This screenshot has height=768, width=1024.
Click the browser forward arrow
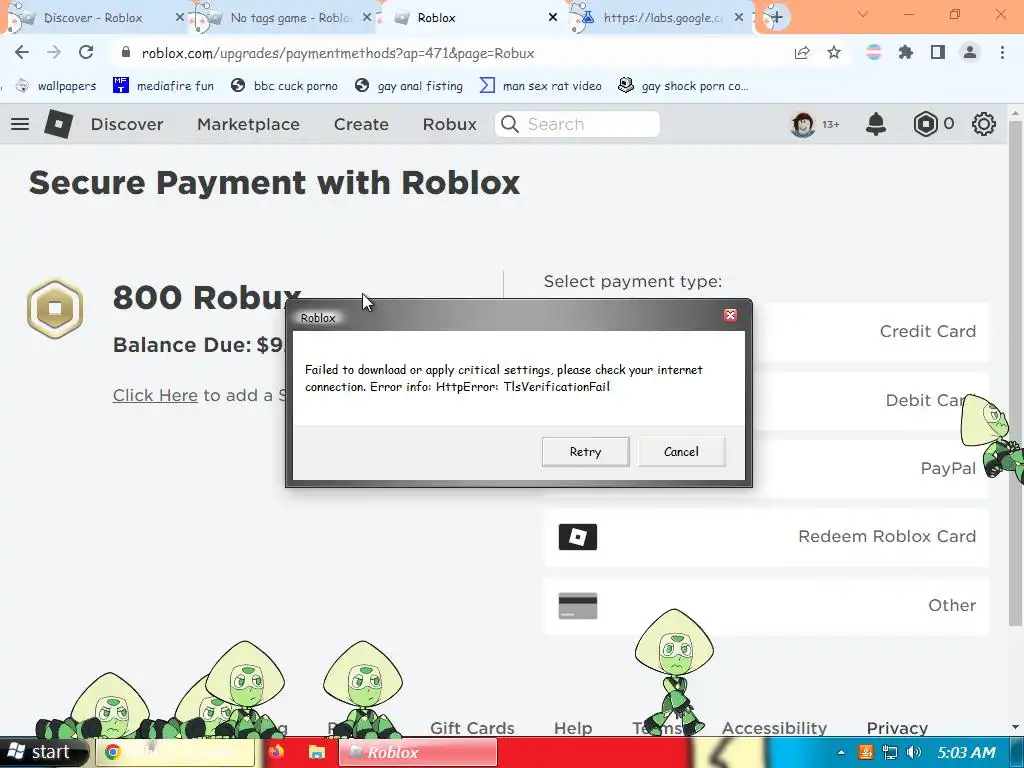(x=54, y=52)
